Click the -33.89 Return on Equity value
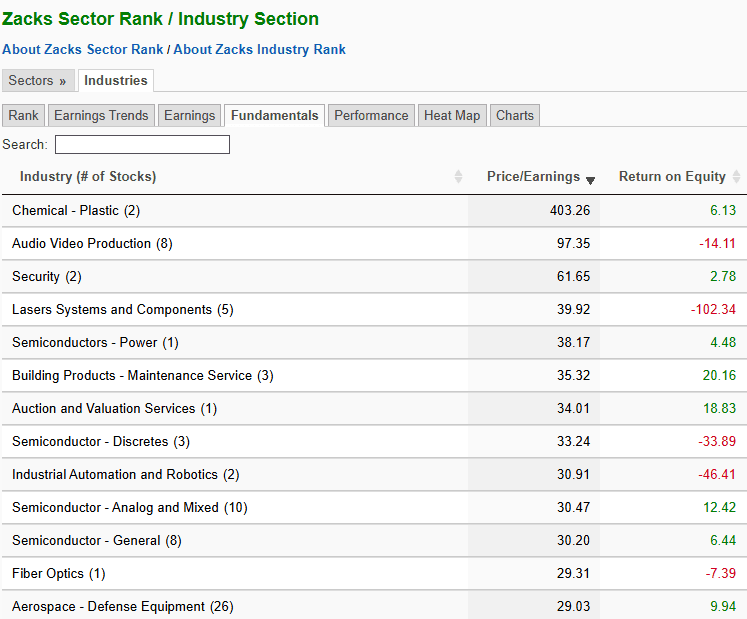The image size is (747, 619). [x=717, y=441]
